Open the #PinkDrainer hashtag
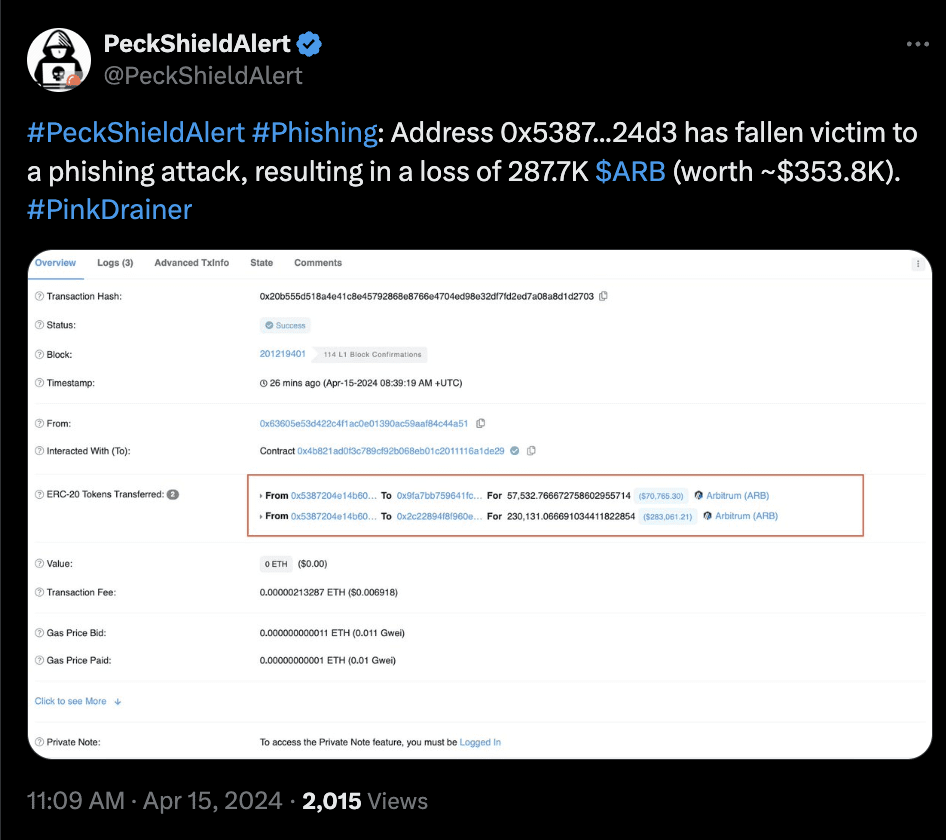The image size is (946, 840). click(x=108, y=209)
